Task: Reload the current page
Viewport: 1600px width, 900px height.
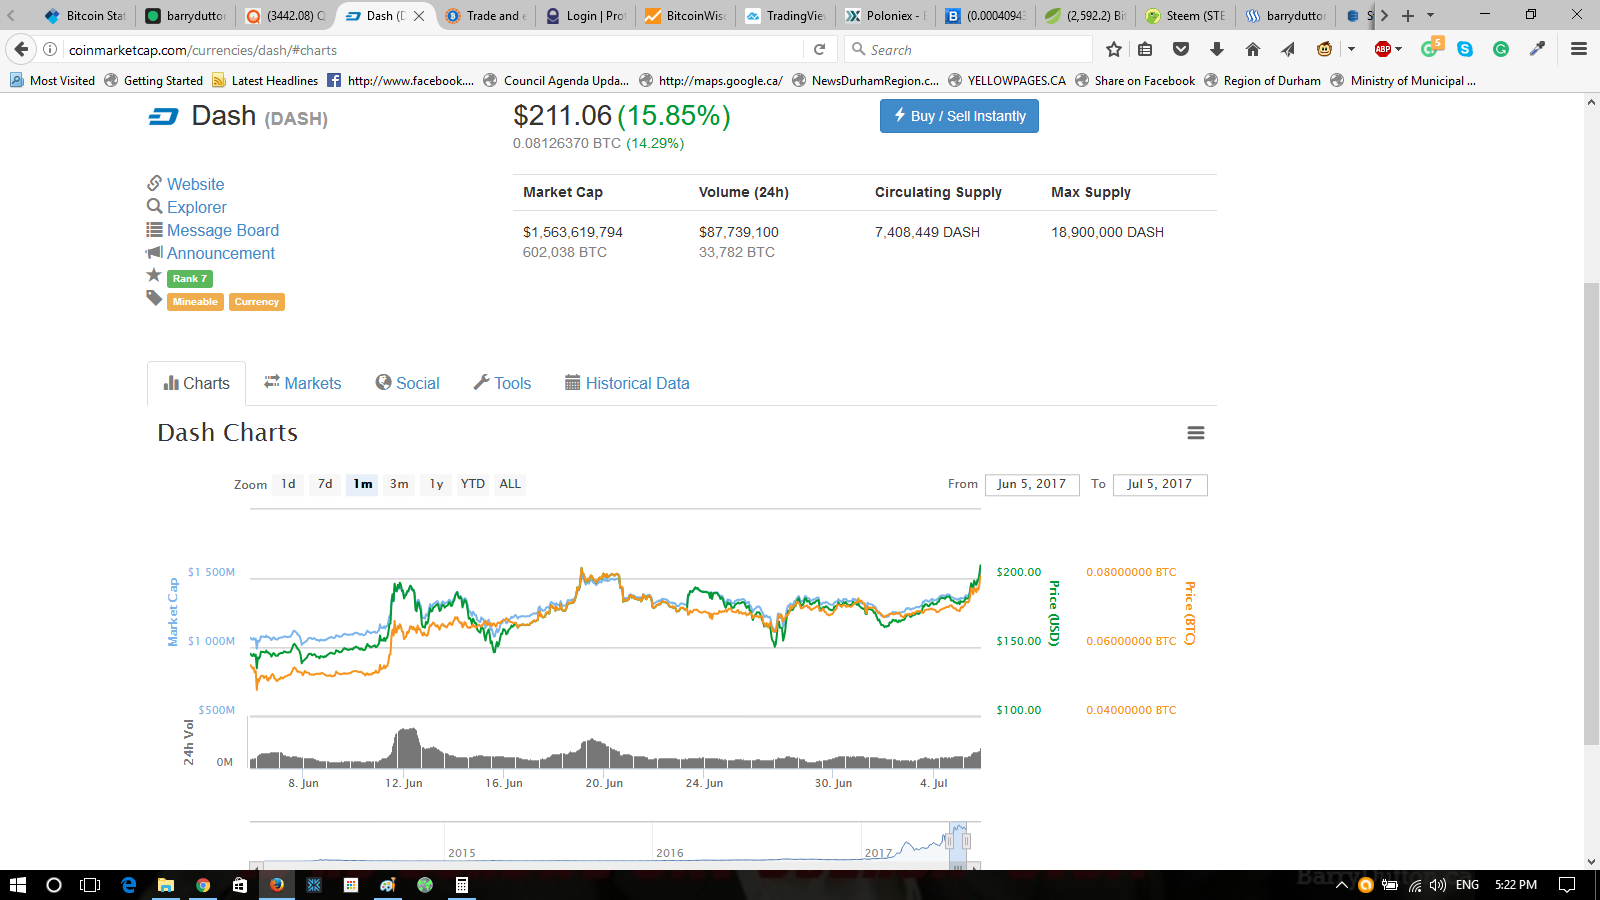Action: [x=819, y=49]
